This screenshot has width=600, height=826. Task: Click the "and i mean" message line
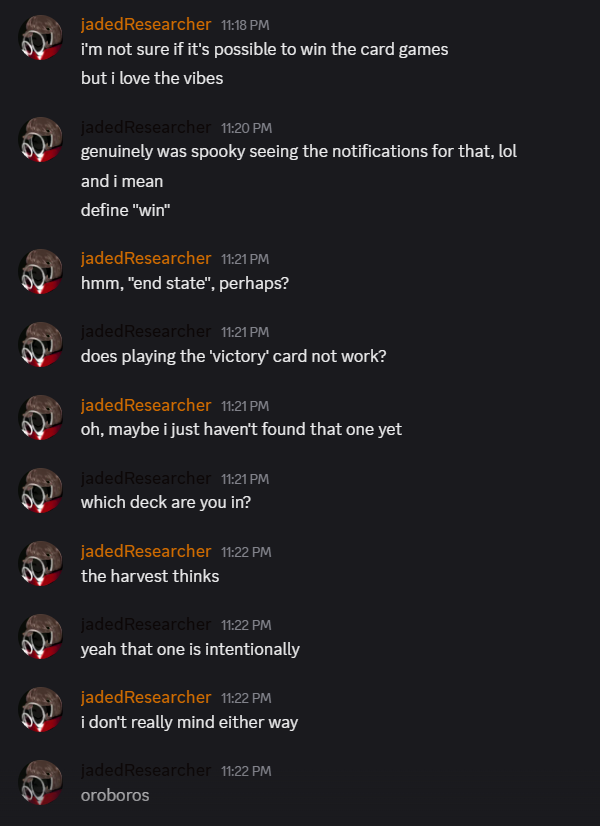pos(122,181)
